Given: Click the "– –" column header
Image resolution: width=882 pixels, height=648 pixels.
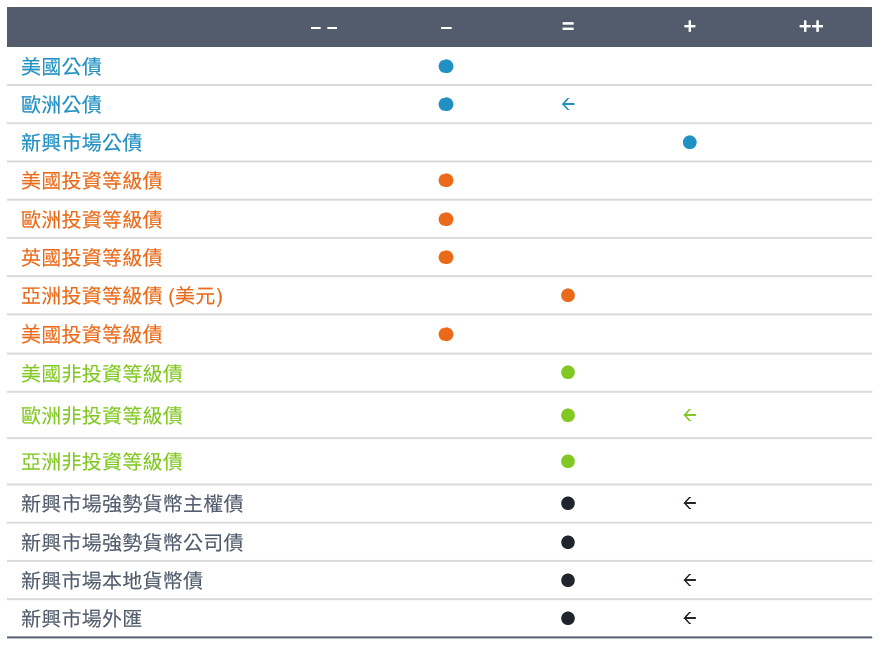Looking at the screenshot, I should tap(324, 26).
